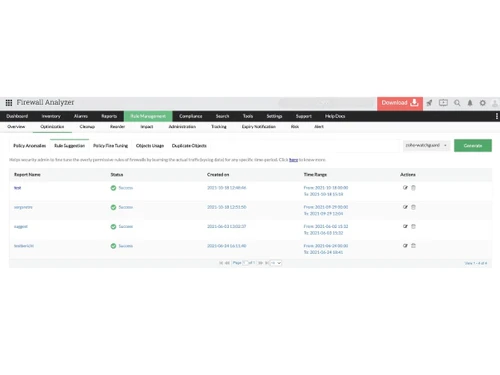Open the Support menu

pyautogui.click(x=304, y=116)
